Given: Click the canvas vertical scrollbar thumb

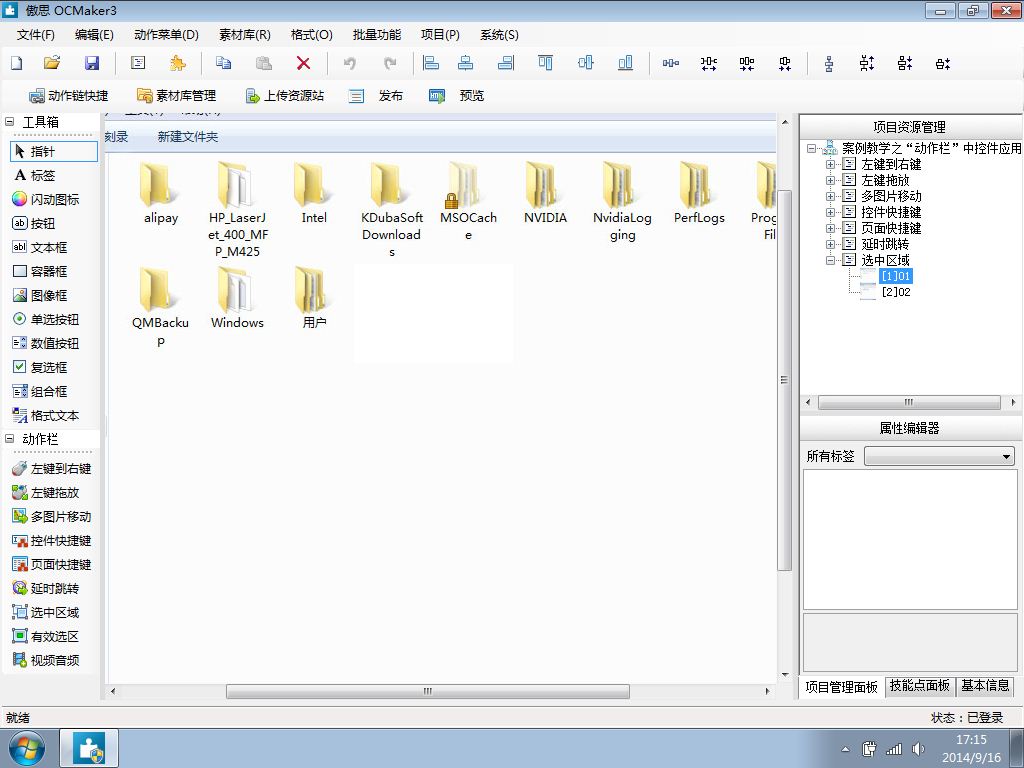Looking at the screenshot, I should click(x=784, y=380).
